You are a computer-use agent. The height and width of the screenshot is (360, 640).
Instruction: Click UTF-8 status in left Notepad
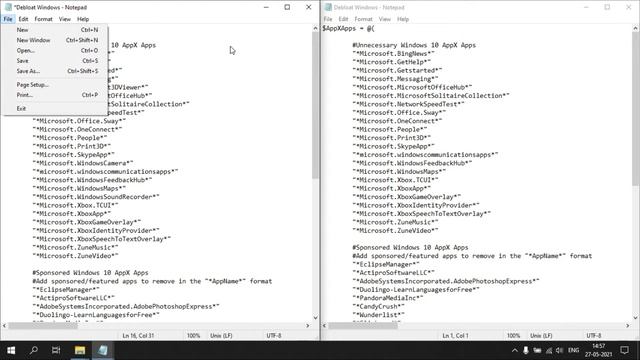[274, 336]
